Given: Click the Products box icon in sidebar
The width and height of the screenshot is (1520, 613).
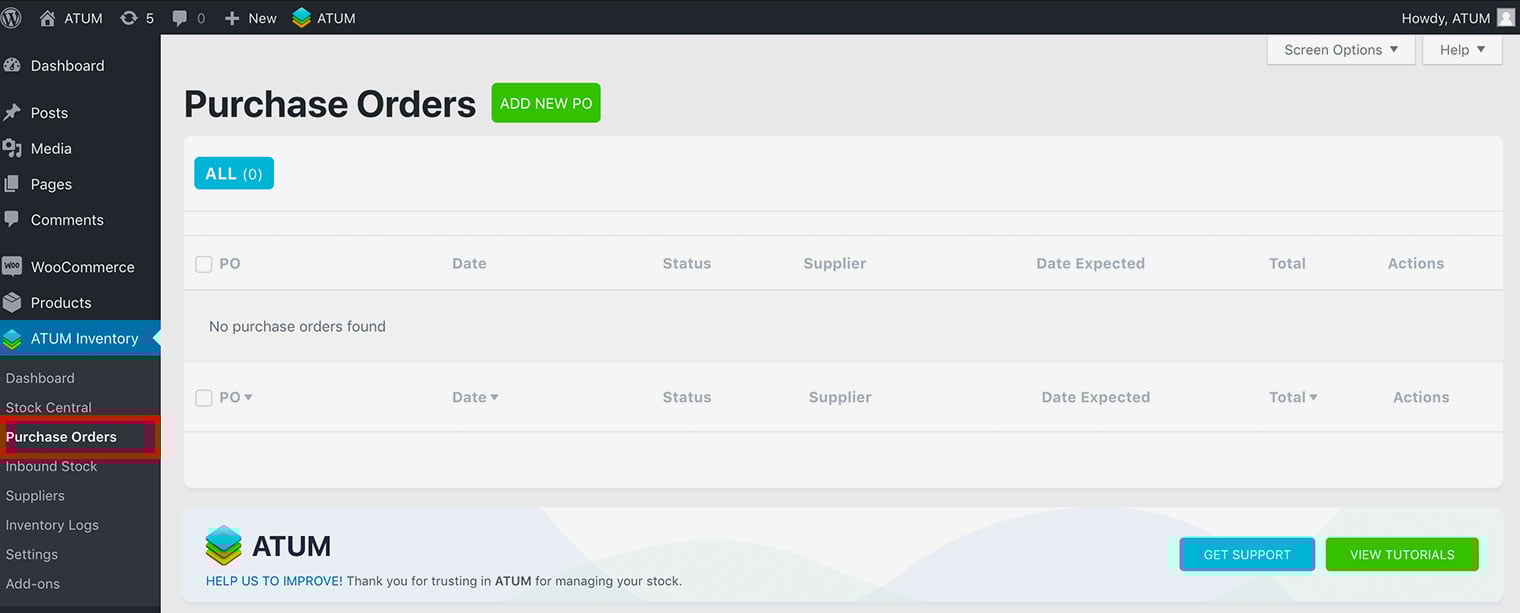Looking at the screenshot, I should tap(12, 303).
